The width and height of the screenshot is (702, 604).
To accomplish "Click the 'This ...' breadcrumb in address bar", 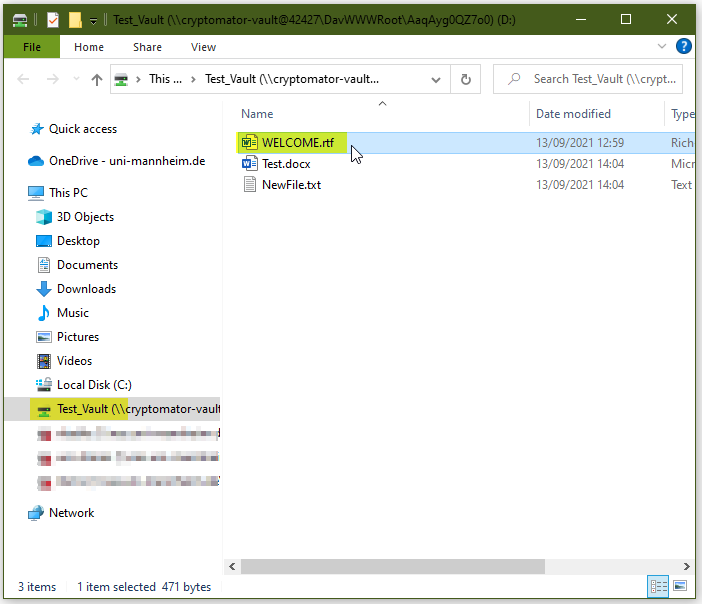I will point(166,79).
